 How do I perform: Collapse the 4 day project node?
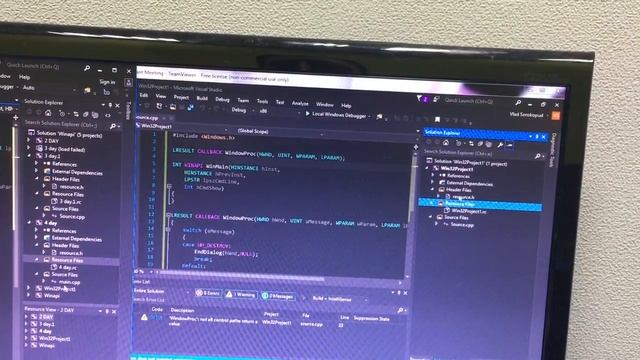(x=29, y=222)
